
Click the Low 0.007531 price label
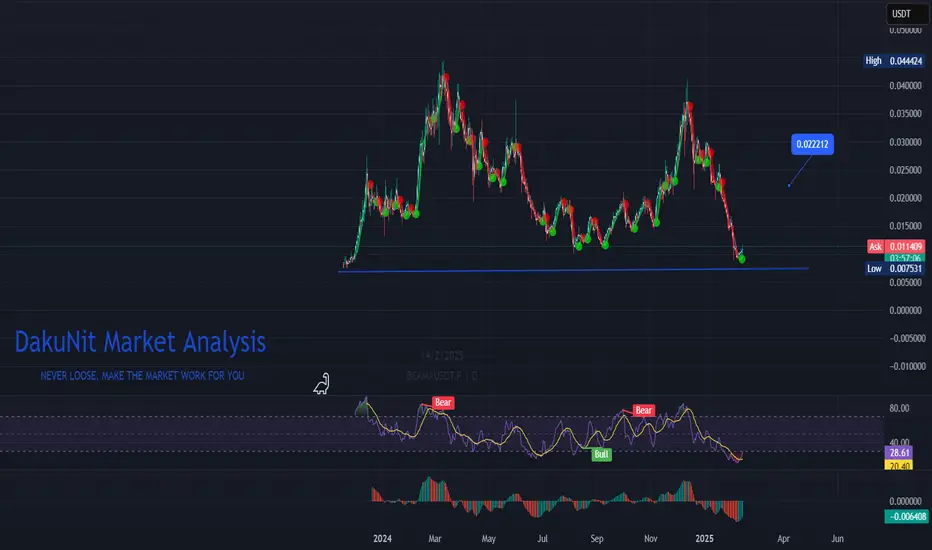click(x=894, y=269)
